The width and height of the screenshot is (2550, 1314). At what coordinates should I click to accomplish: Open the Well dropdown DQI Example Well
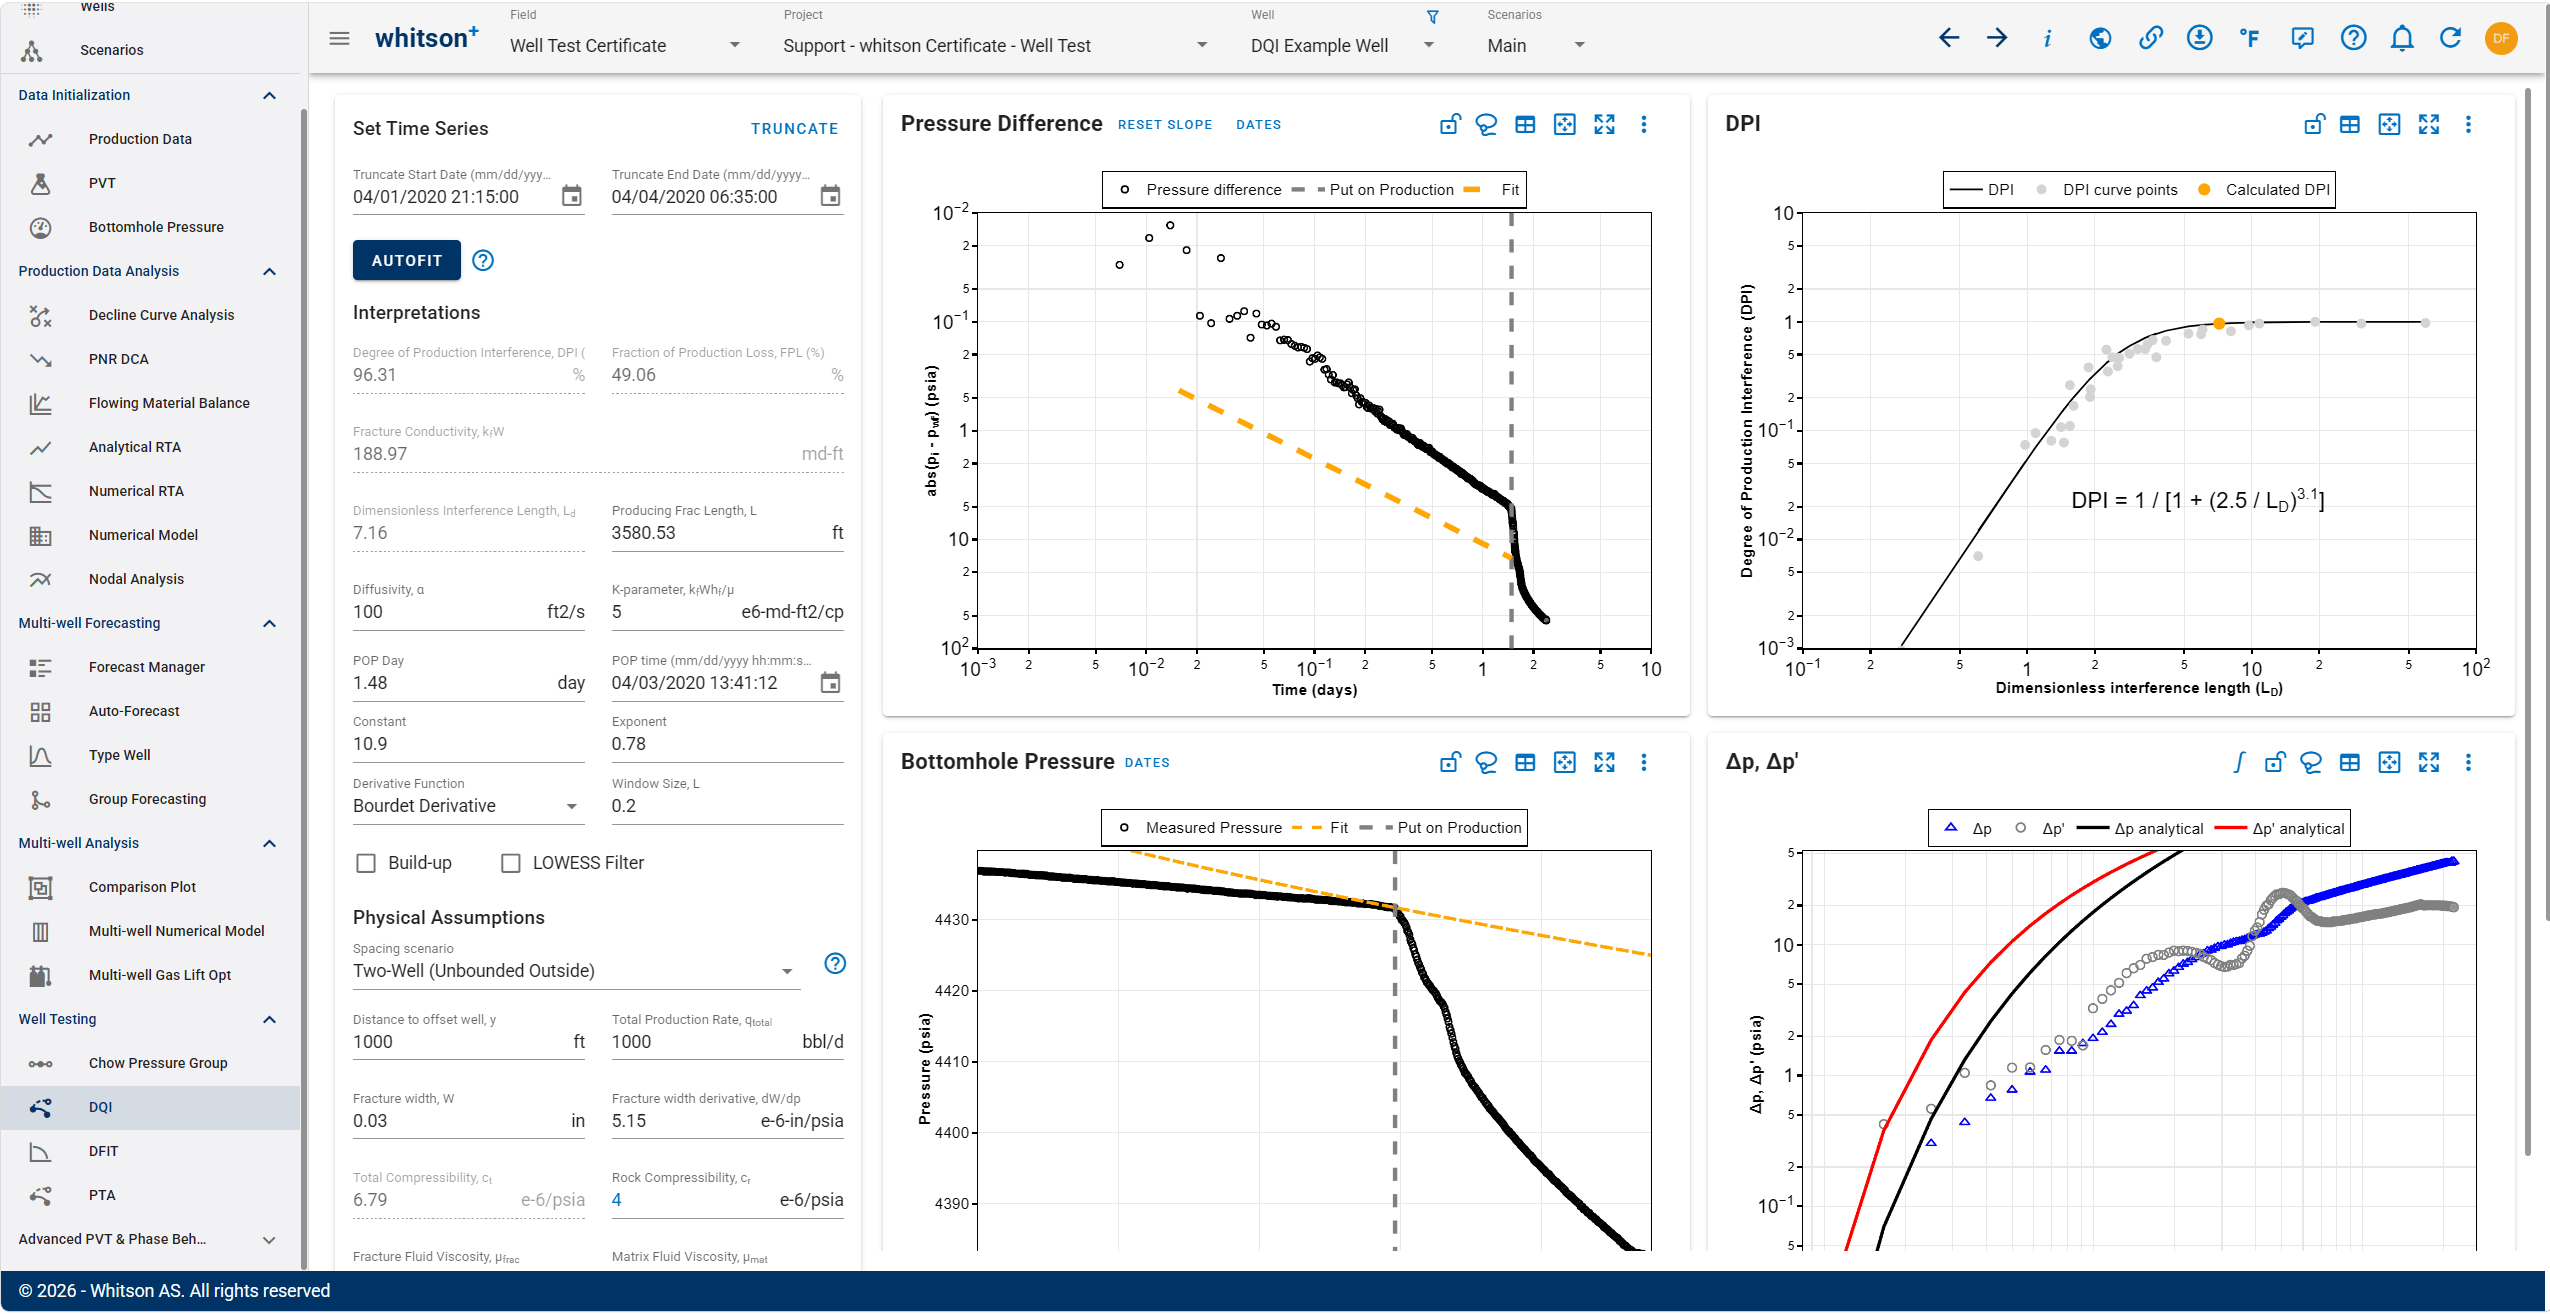tap(1343, 46)
